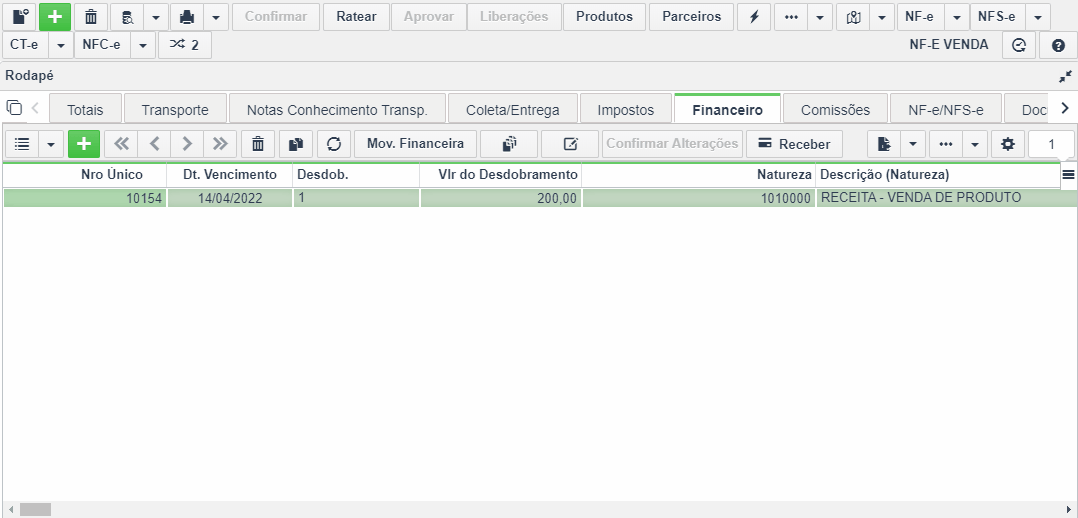
Task: Open the NFC-e dropdown arrow
Action: click(x=142, y=45)
